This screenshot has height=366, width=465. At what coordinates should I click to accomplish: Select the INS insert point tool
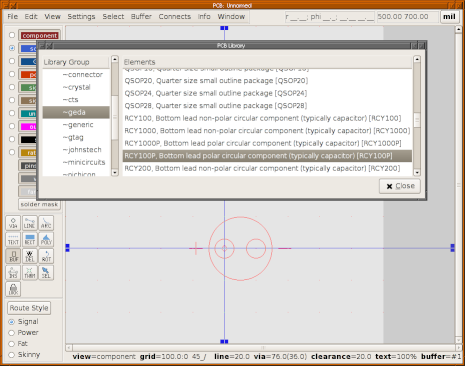point(13,273)
